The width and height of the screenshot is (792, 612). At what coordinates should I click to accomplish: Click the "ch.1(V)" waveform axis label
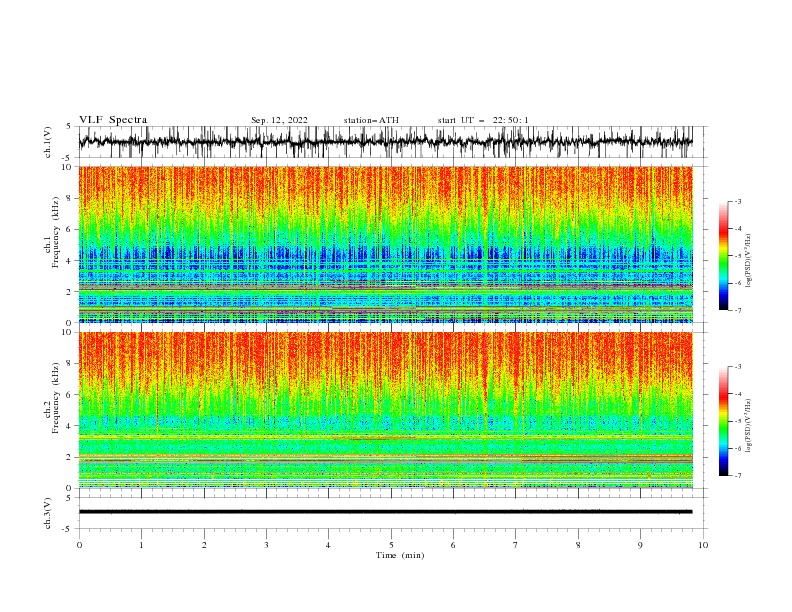click(48, 142)
